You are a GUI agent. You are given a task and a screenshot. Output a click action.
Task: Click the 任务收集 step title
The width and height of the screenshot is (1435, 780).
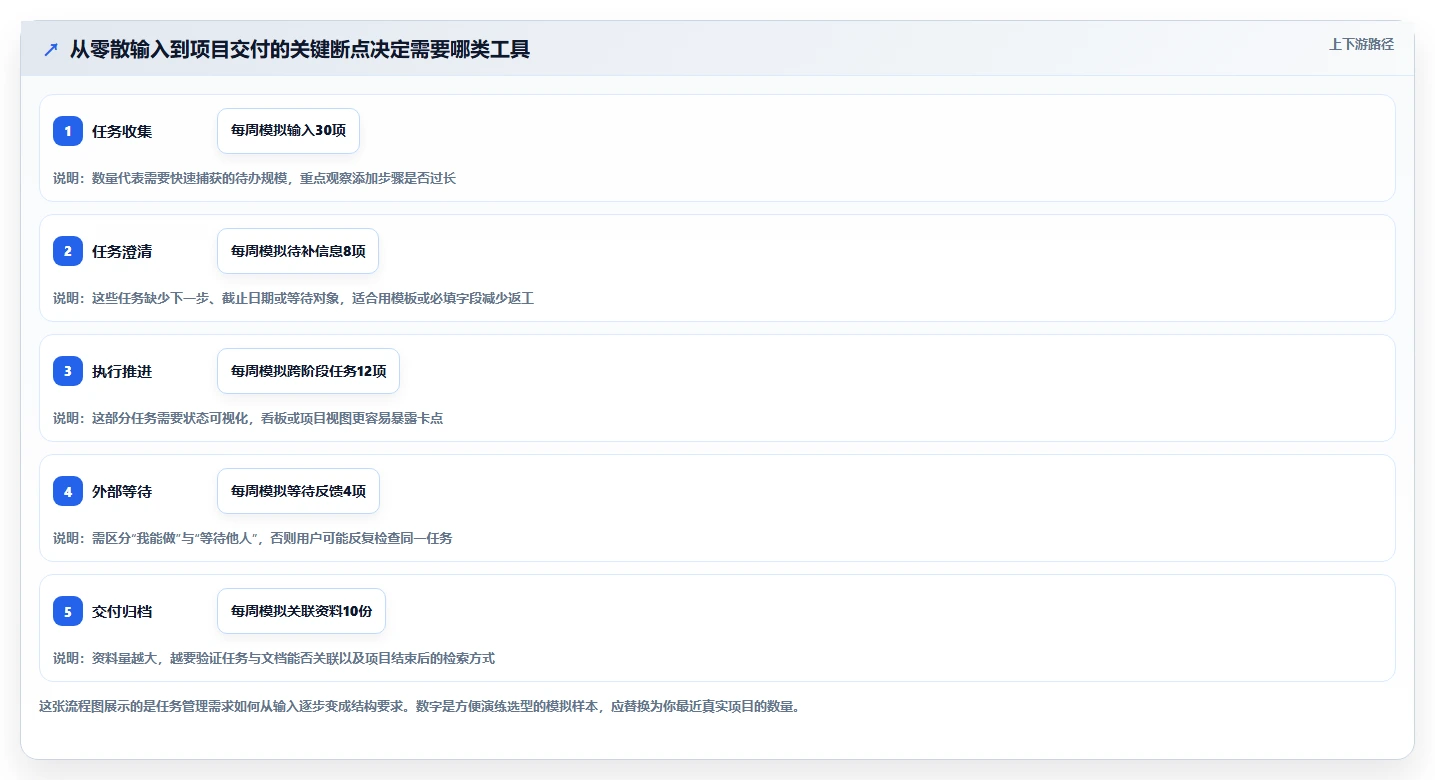[122, 131]
